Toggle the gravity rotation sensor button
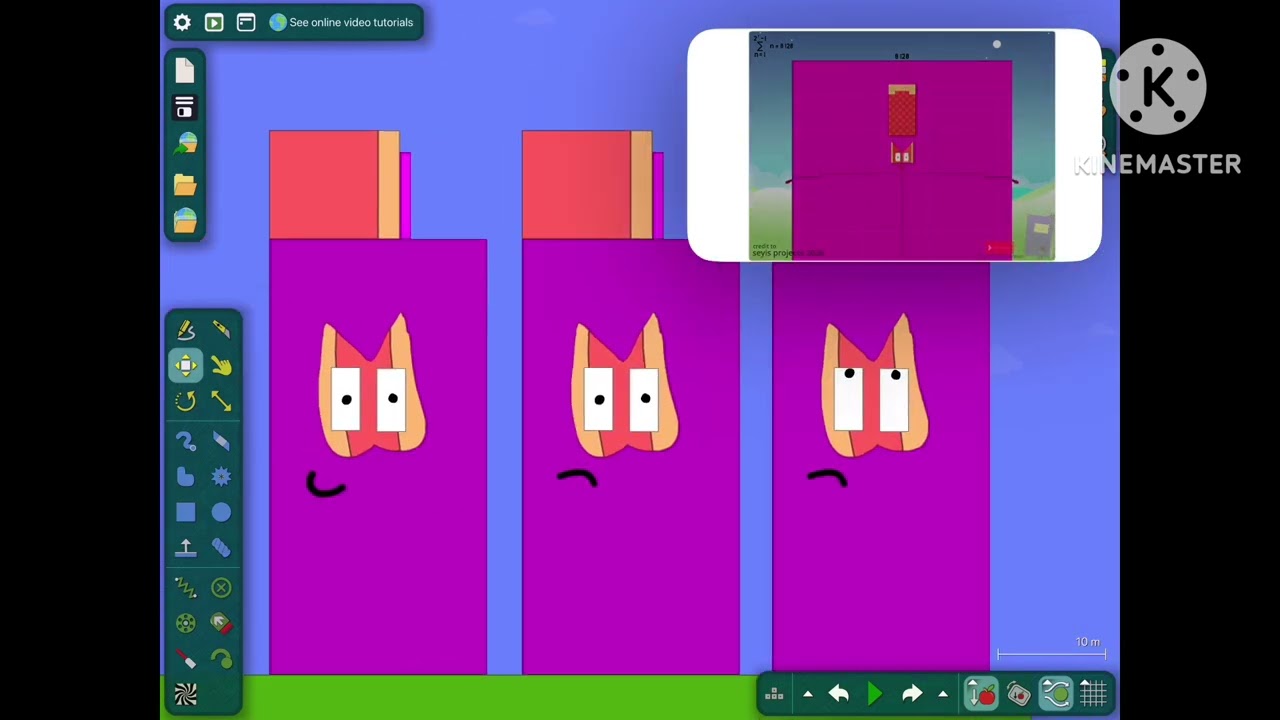The height and width of the screenshot is (720, 1280). click(1018, 693)
